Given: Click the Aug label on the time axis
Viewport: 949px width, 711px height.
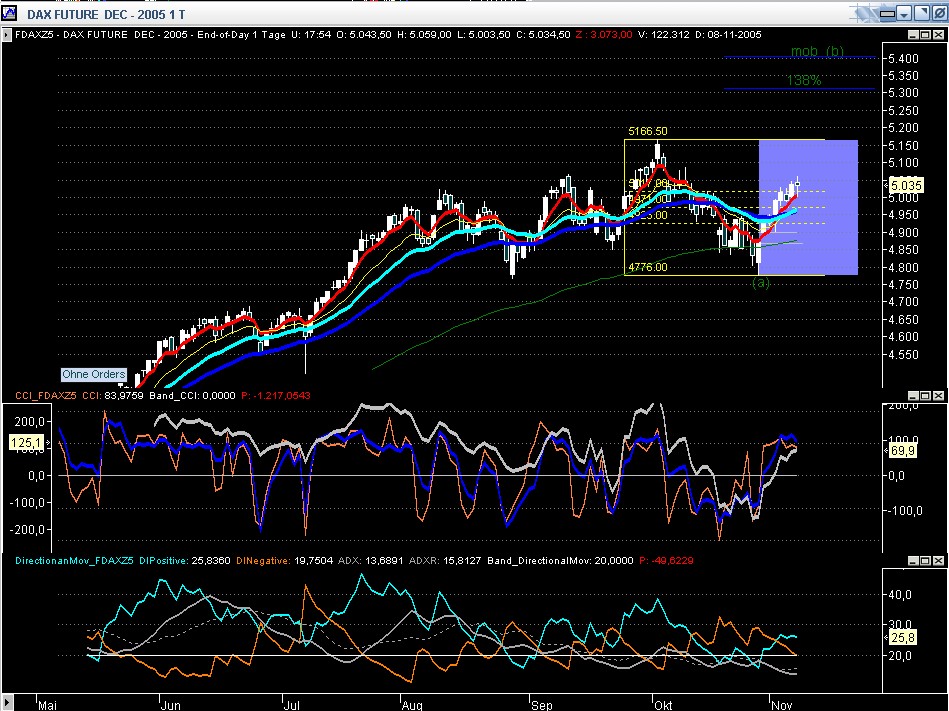Looking at the screenshot, I should (412, 705).
